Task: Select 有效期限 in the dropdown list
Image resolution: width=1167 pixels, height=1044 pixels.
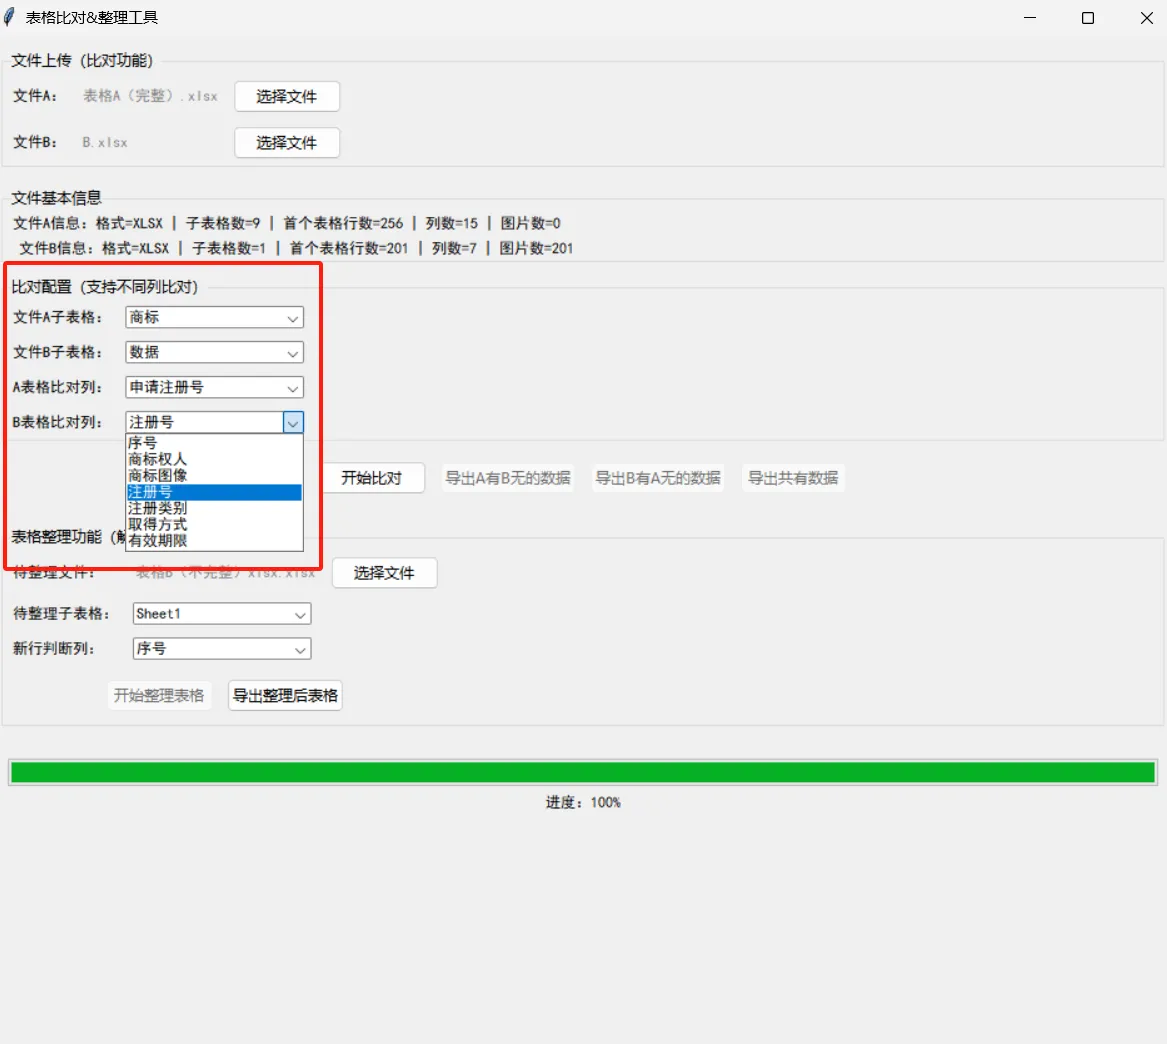Action: tap(214, 541)
